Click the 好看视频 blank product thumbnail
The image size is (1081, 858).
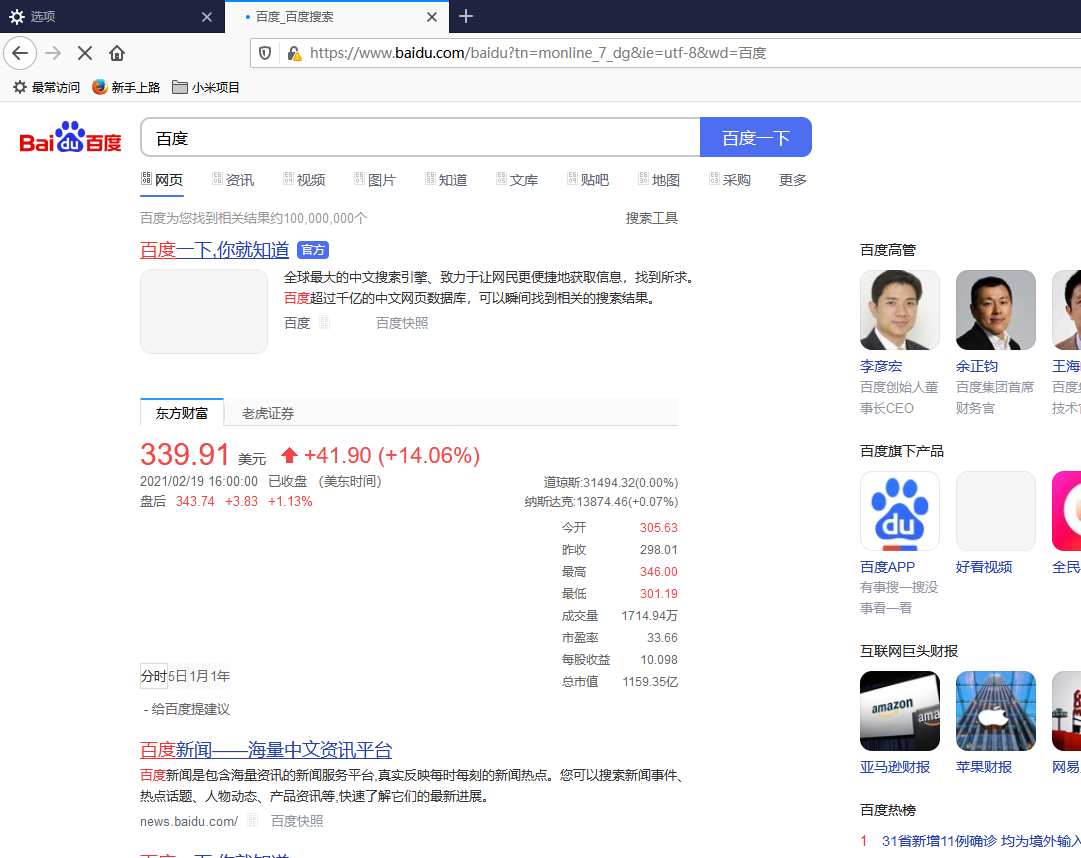[996, 511]
